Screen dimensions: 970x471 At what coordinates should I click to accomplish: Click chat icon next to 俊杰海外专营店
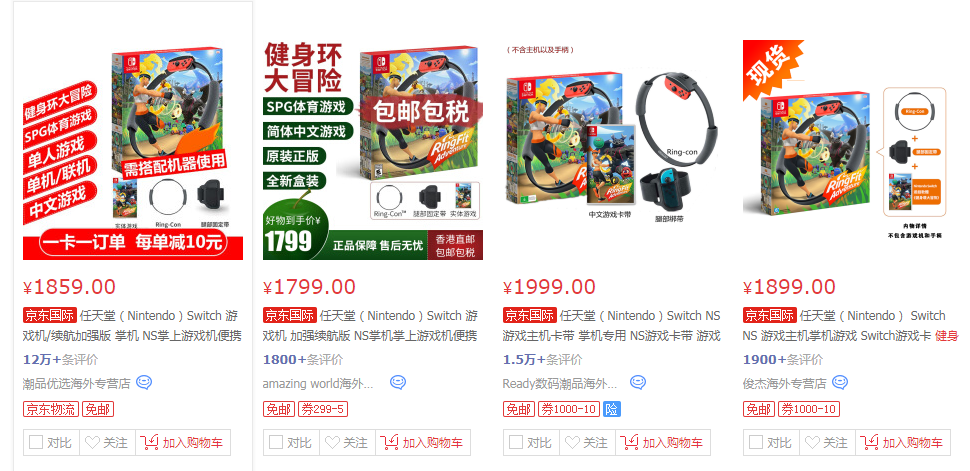[839, 383]
